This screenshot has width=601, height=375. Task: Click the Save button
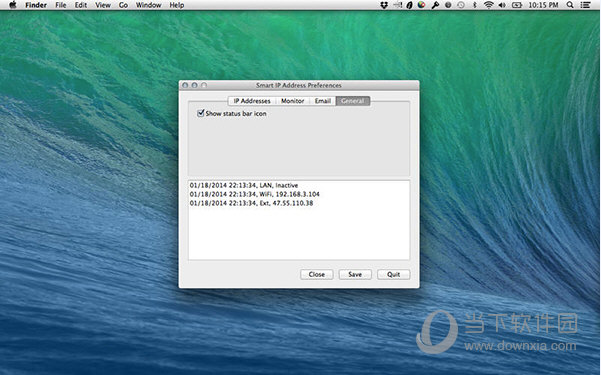355,275
